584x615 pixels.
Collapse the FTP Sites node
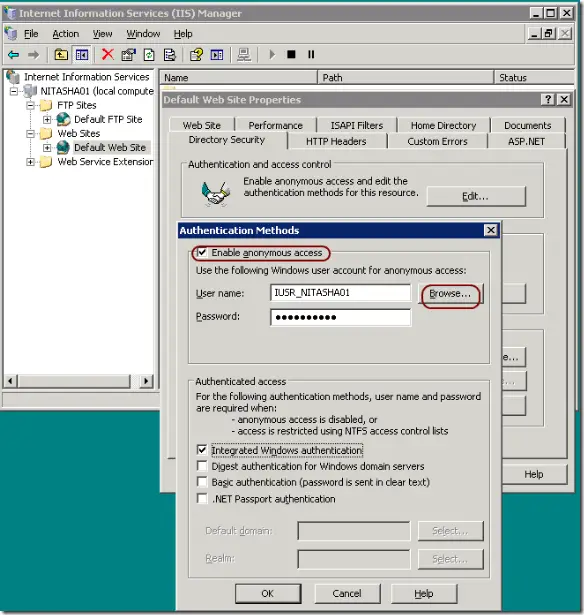[30, 106]
